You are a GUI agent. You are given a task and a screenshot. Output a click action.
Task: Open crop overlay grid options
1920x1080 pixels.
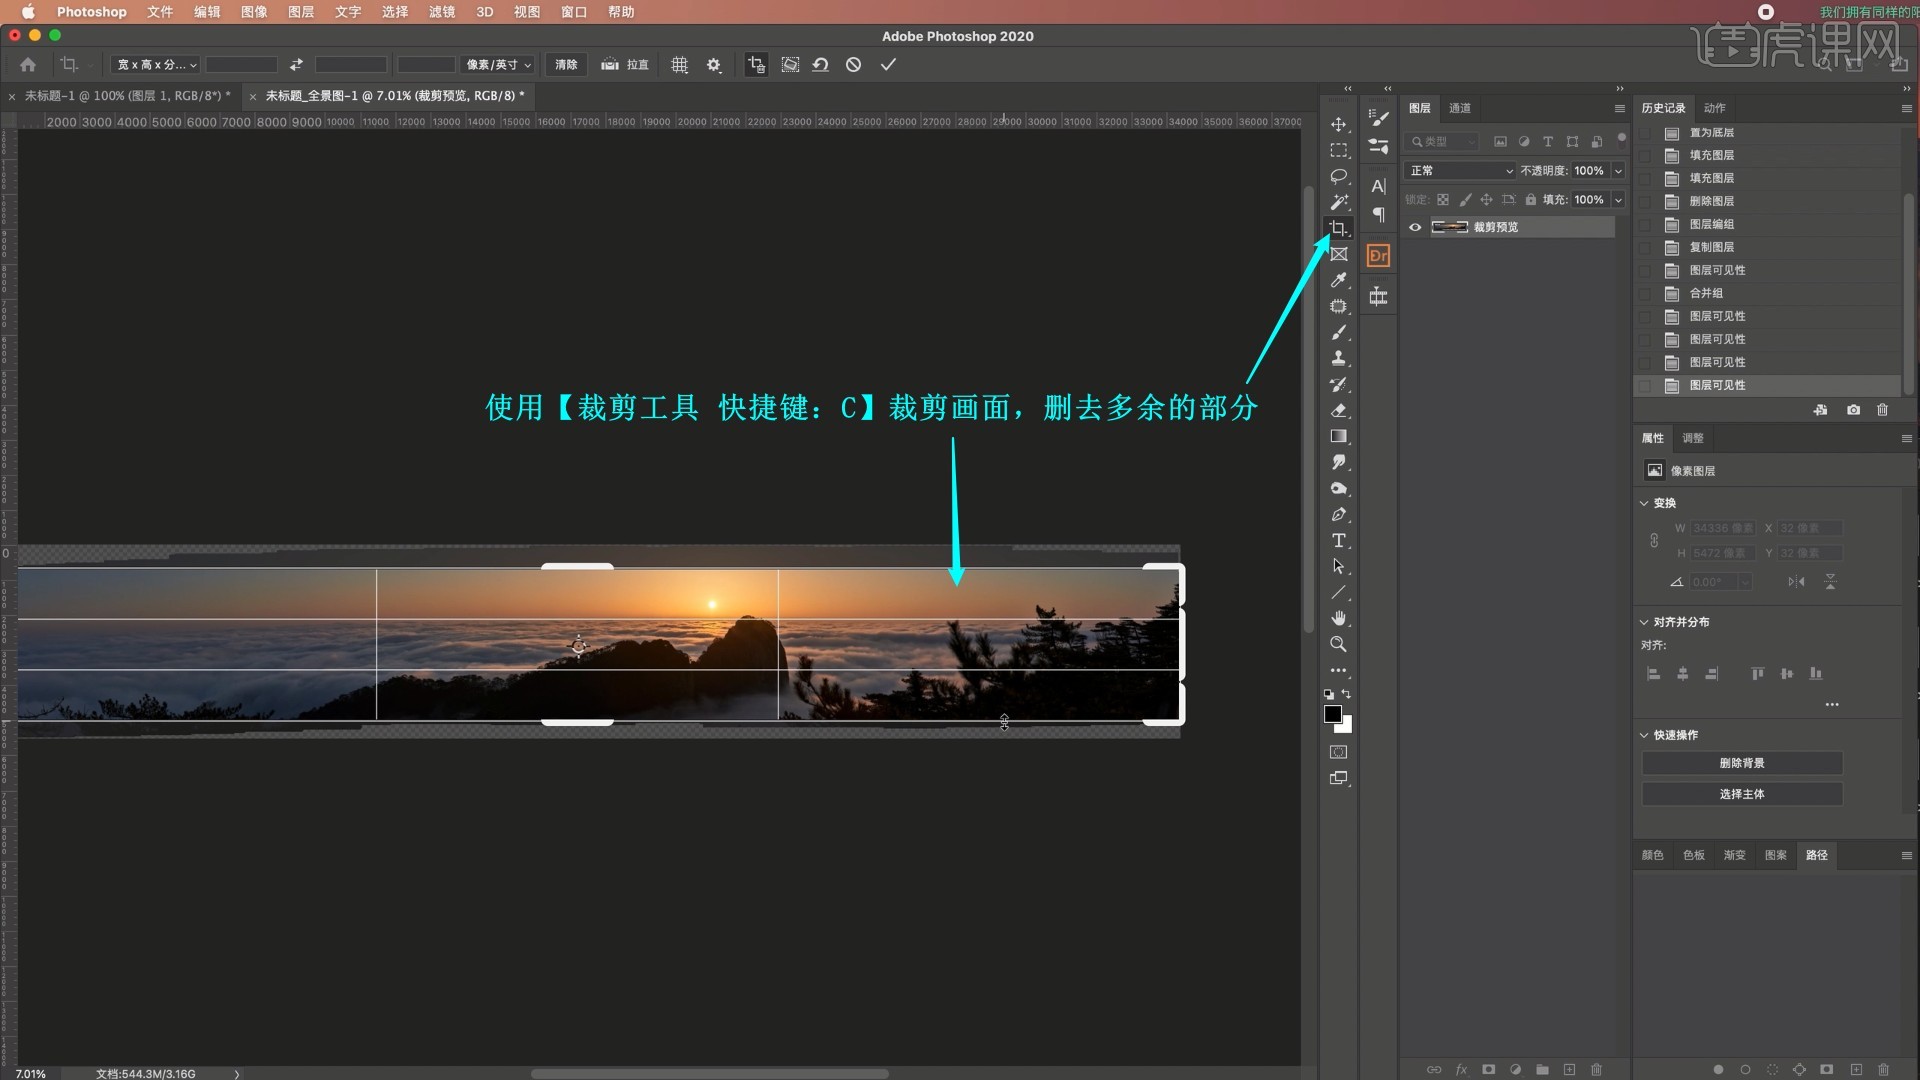[679, 64]
